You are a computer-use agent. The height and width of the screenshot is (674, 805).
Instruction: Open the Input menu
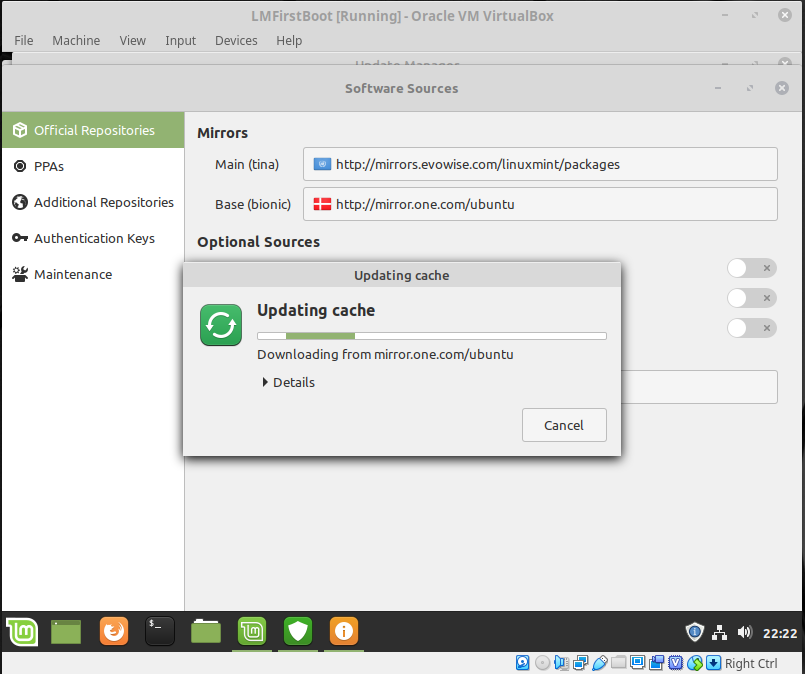point(180,41)
